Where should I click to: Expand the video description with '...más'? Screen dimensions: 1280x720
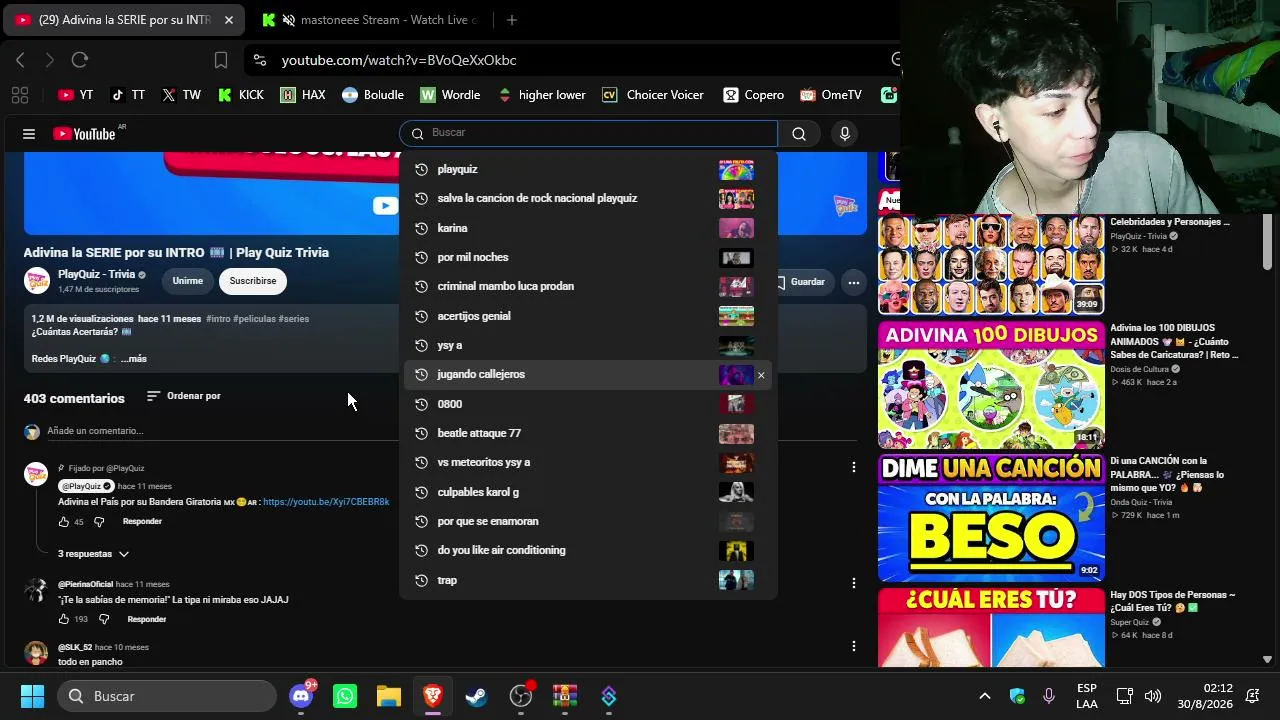pos(134,359)
